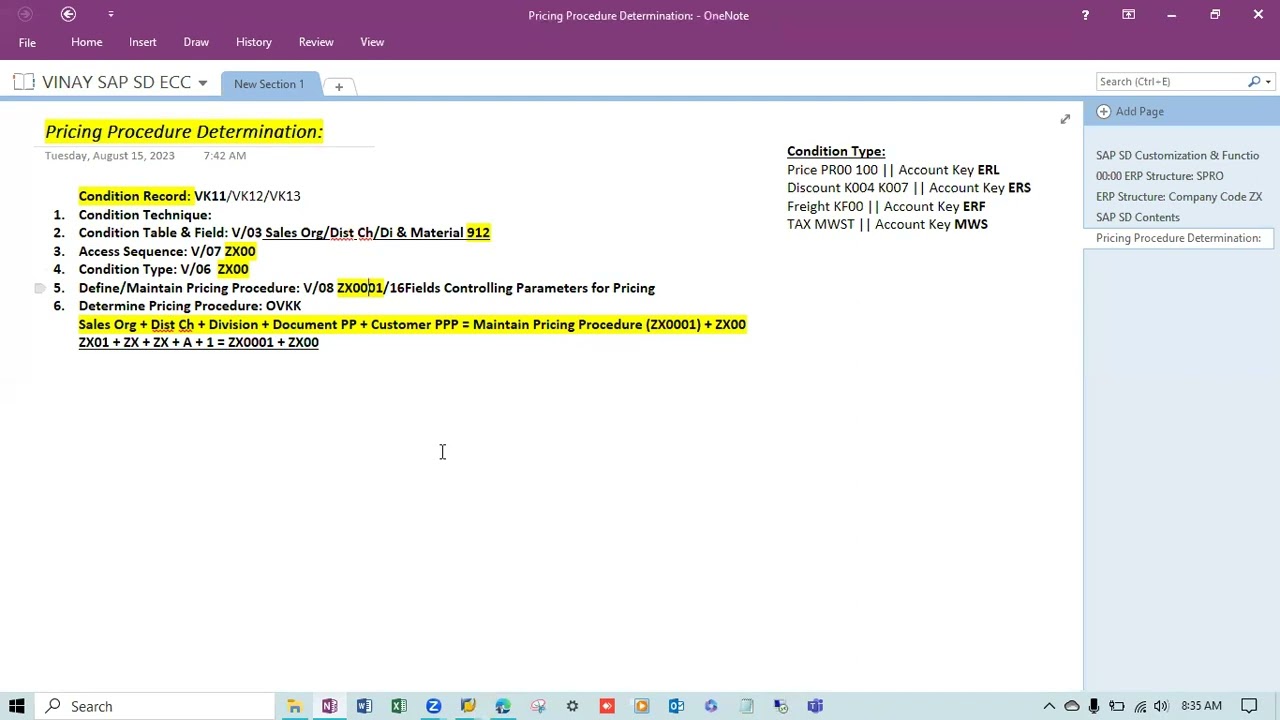Click the OneNote taskbar icon
Screen dimensions: 1280x720
tap(329, 706)
